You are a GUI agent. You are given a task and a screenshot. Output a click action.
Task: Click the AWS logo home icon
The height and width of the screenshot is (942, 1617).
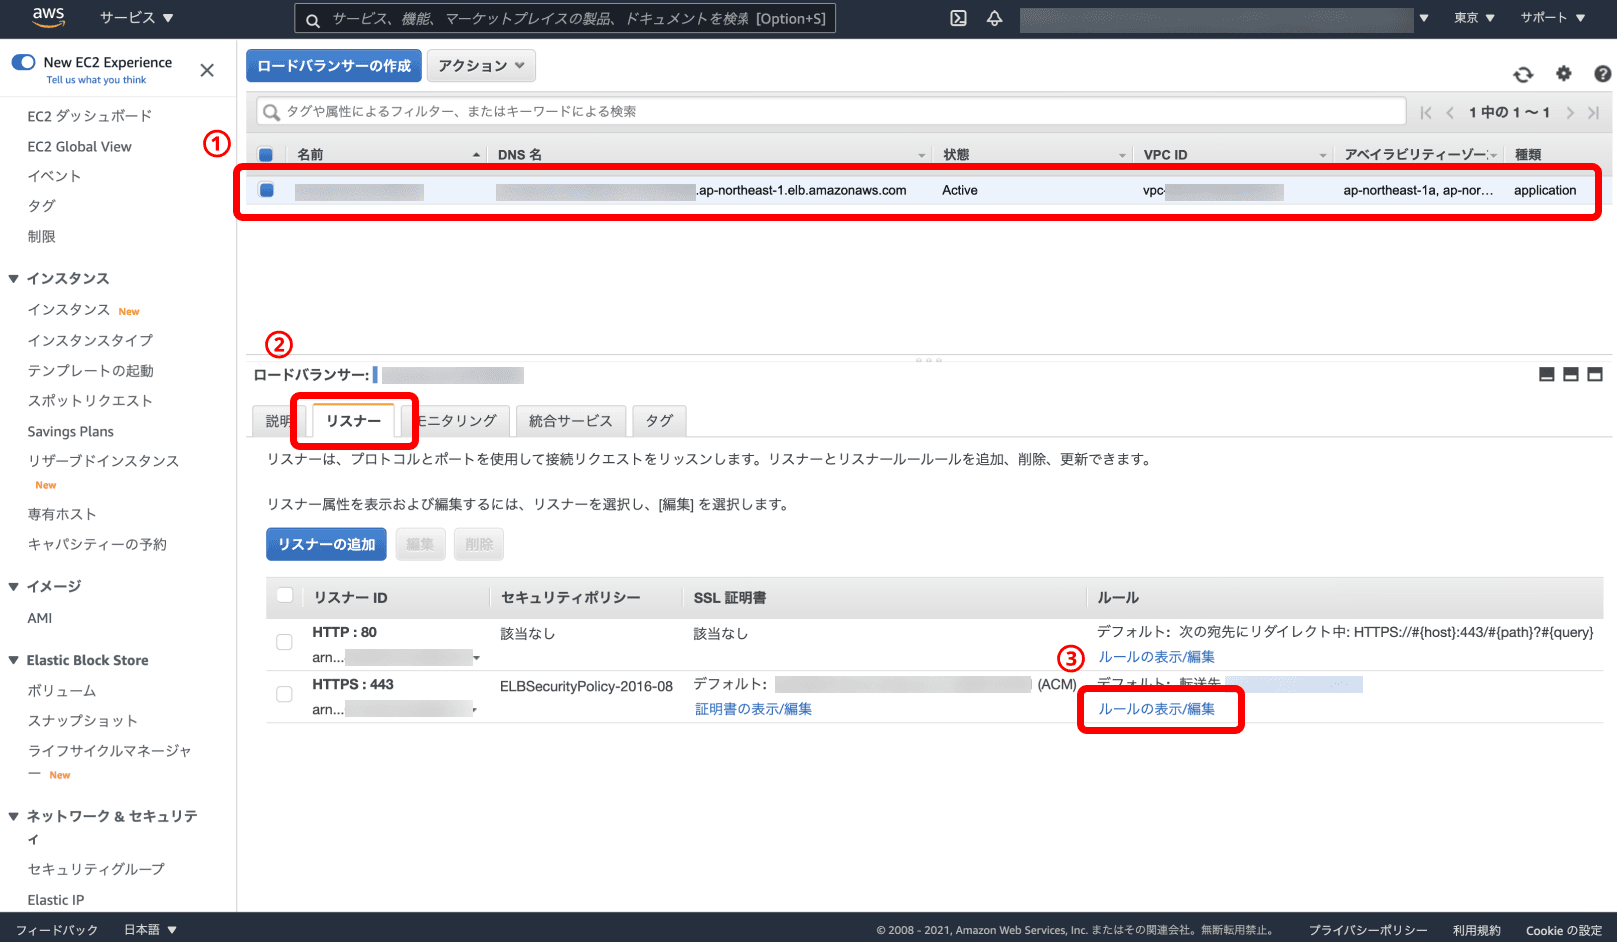coord(48,17)
